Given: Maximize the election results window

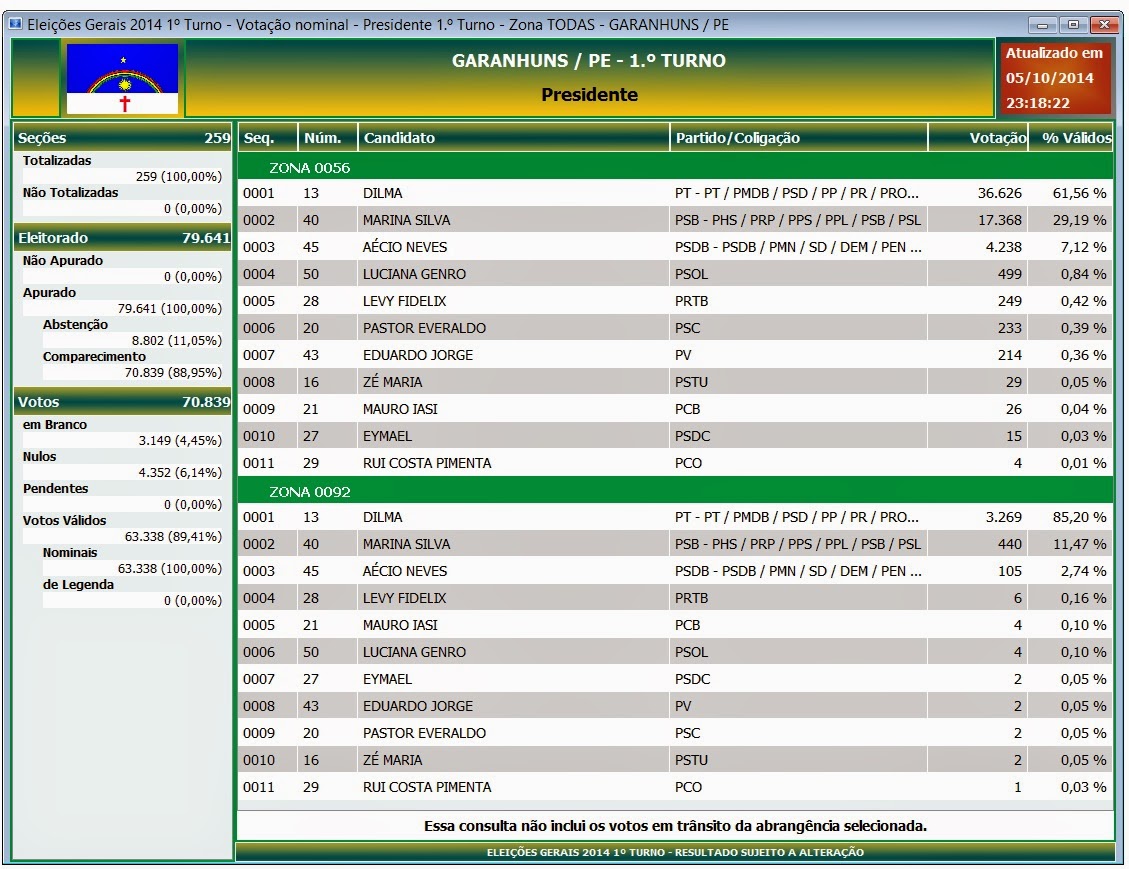Looking at the screenshot, I should pos(1073,24).
